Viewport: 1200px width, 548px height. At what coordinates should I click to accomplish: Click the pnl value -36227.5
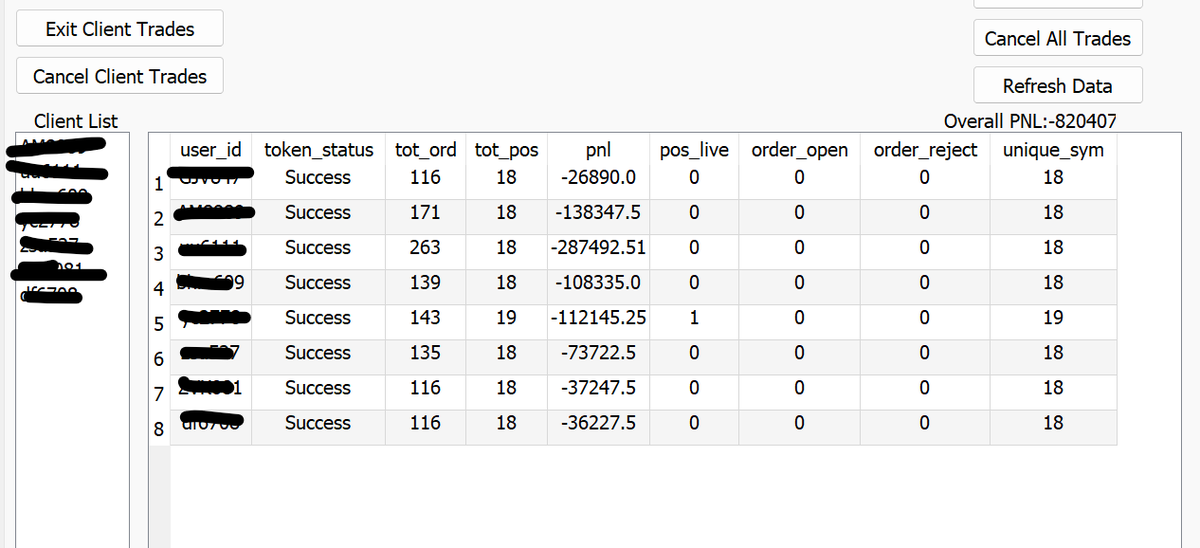[x=597, y=423]
